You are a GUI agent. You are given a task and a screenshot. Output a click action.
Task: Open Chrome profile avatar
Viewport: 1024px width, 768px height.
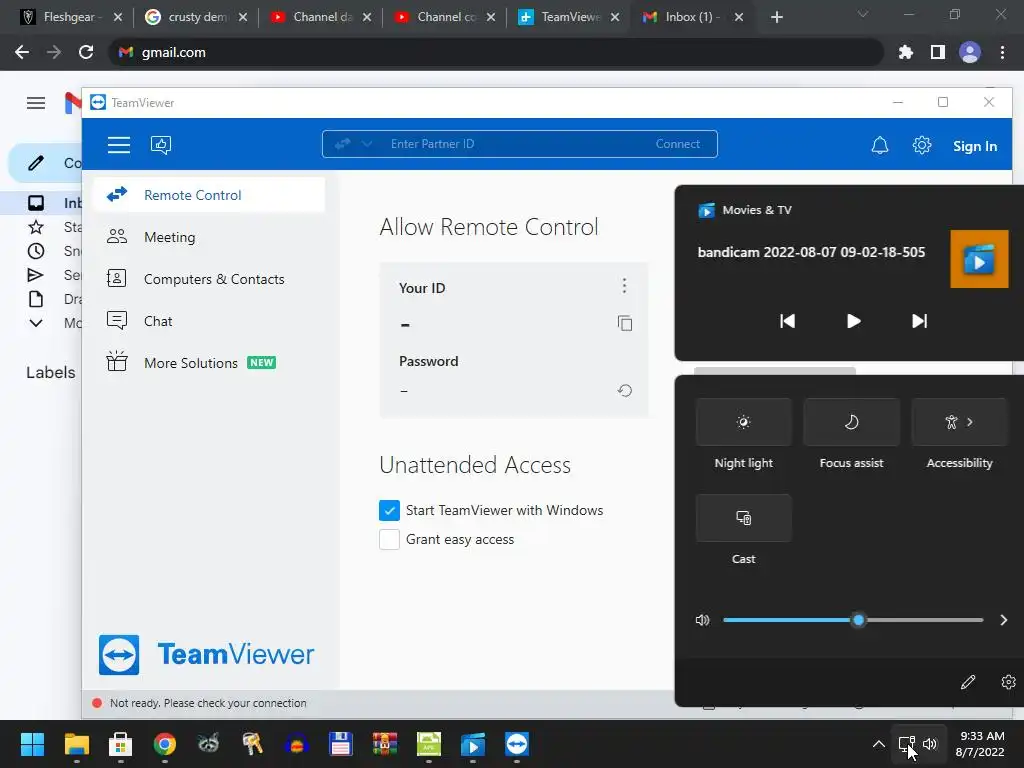coord(970,52)
